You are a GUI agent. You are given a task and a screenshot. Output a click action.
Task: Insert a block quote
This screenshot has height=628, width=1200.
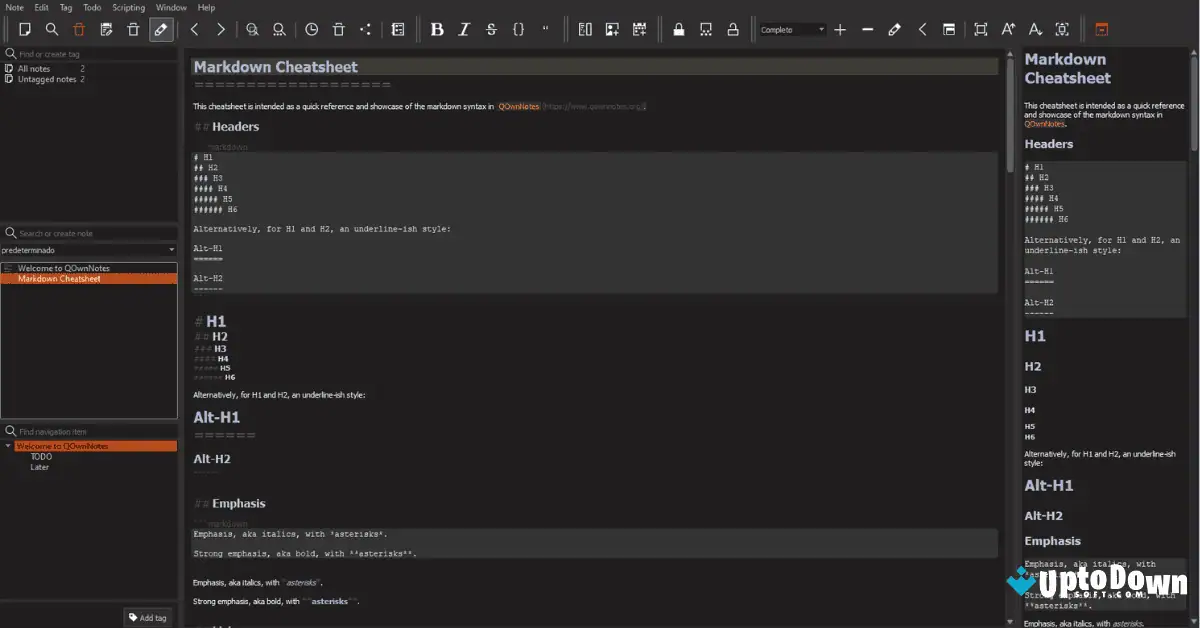545,29
